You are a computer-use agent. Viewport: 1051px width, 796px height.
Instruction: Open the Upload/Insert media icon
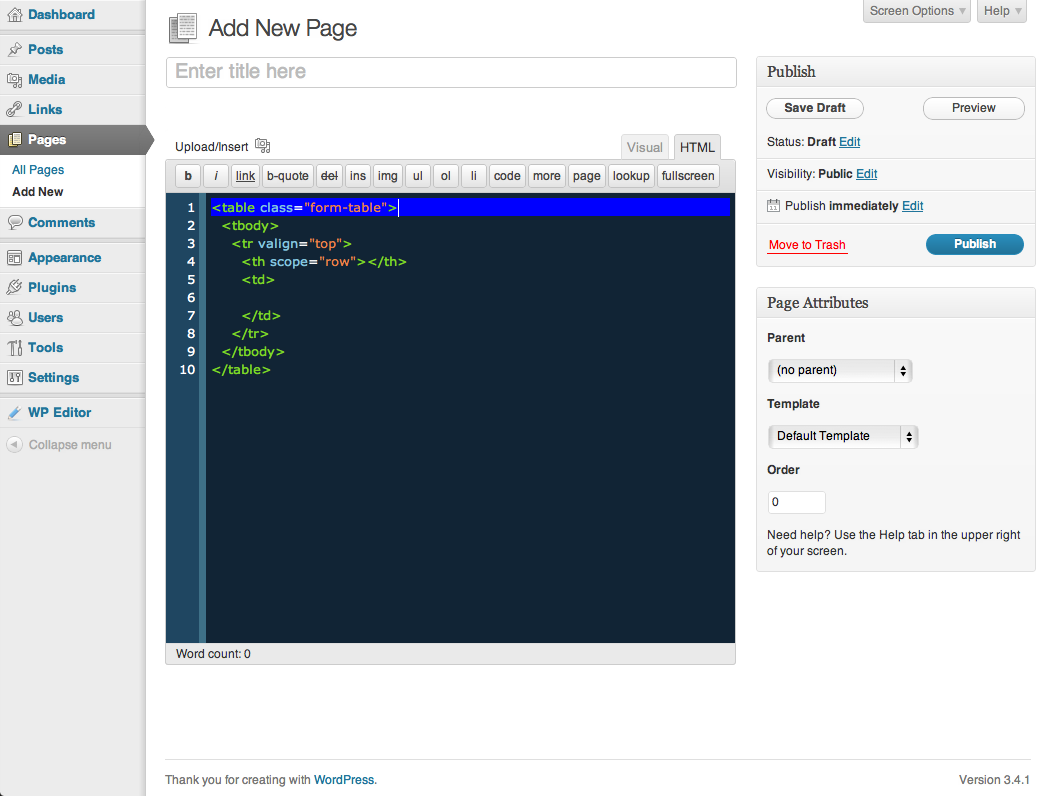[x=262, y=145]
